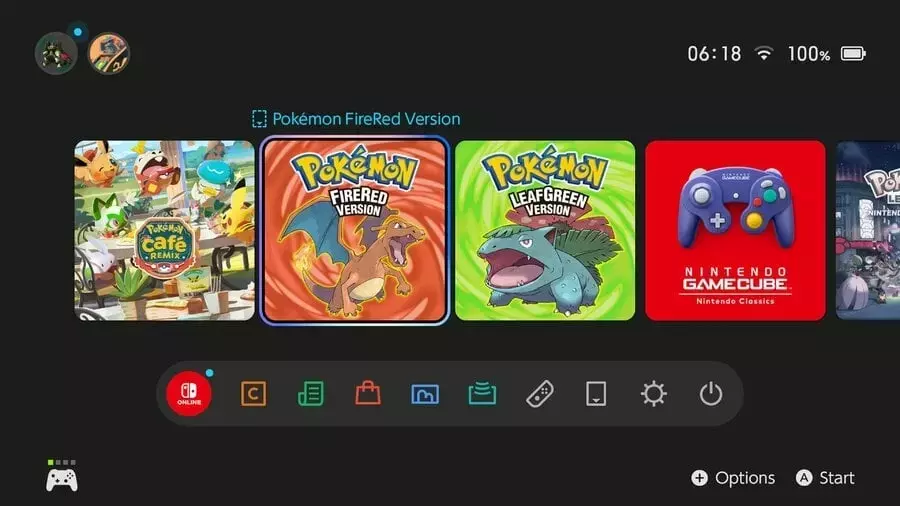
Task: Open System Settings gear icon
Action: point(653,394)
